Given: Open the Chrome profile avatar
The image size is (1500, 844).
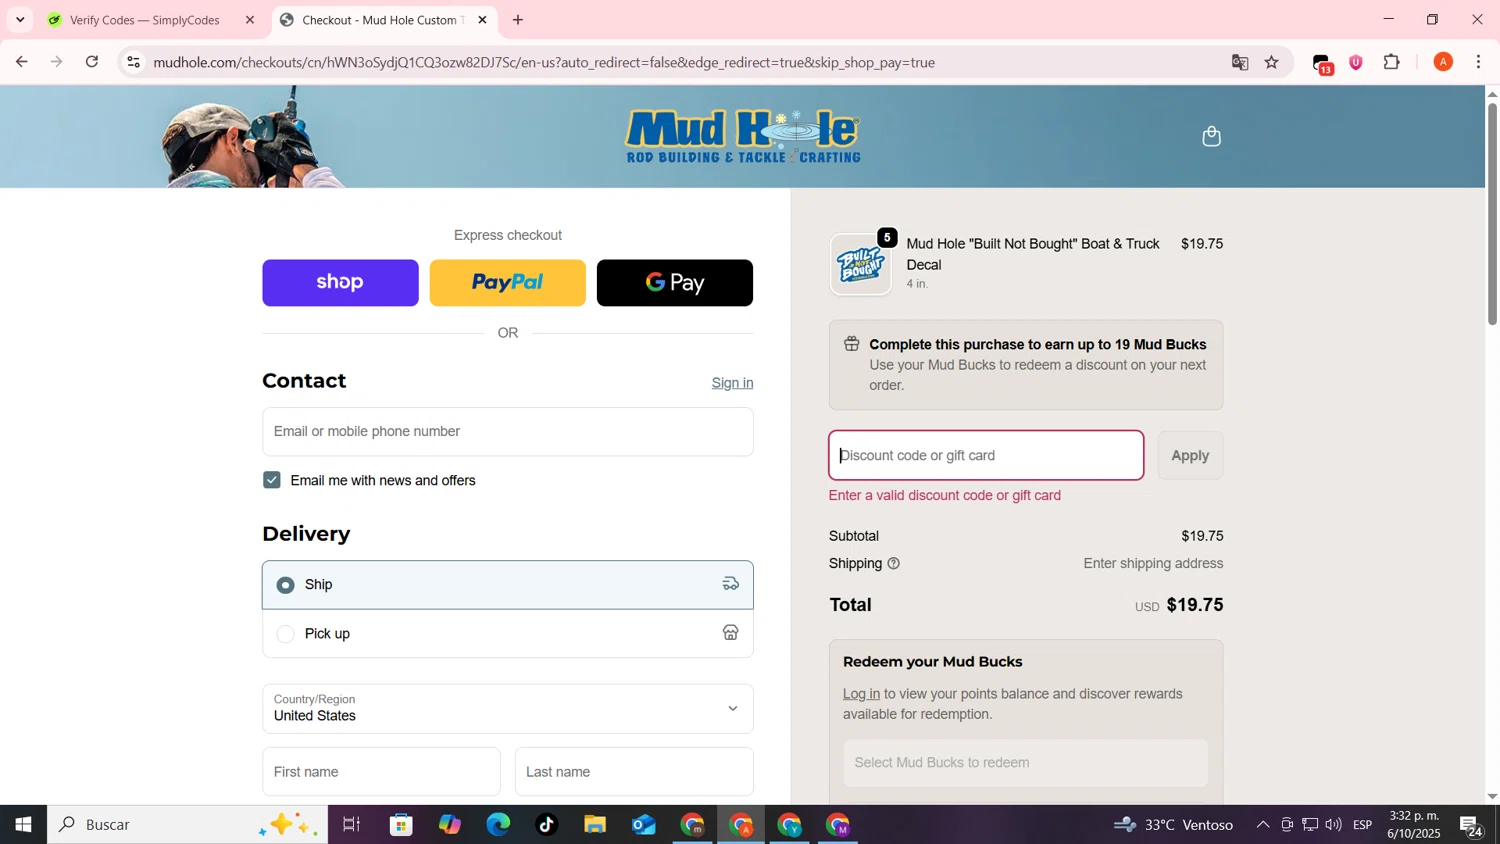Looking at the screenshot, I should click(1443, 62).
